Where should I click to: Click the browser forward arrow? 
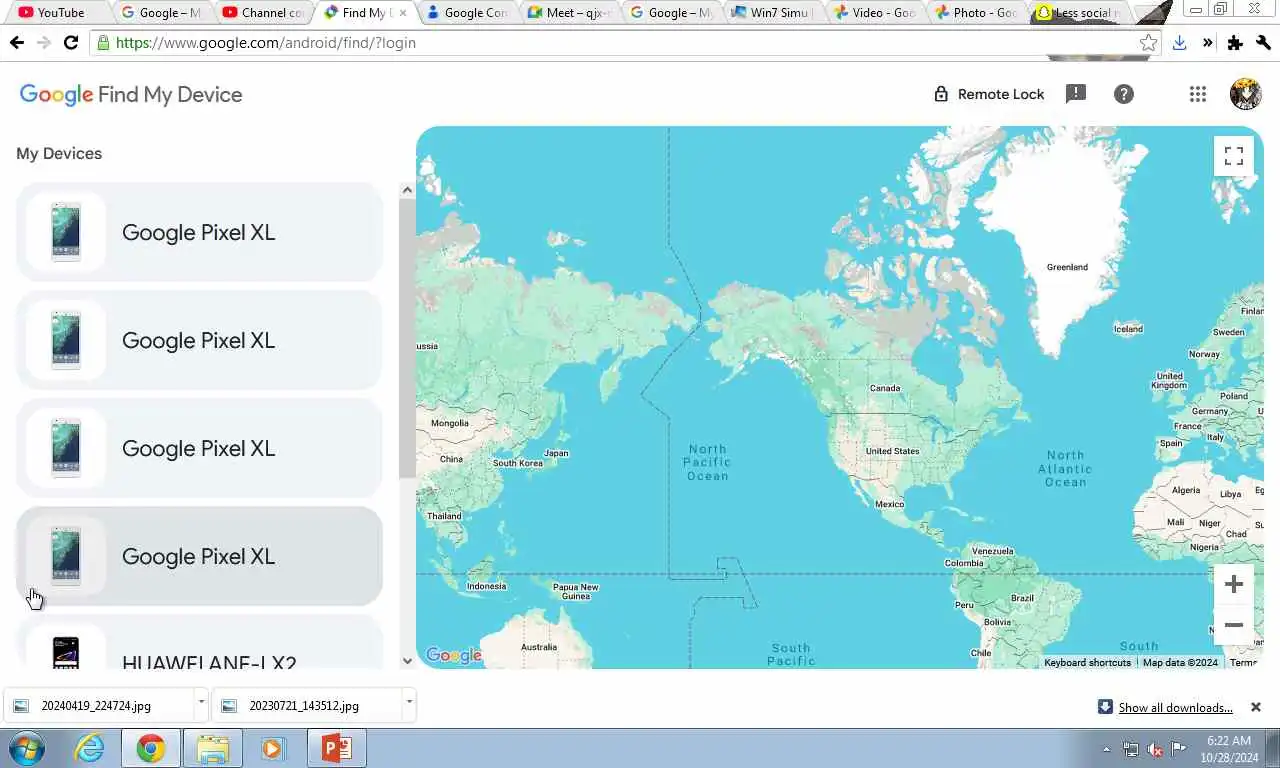pyautogui.click(x=43, y=43)
